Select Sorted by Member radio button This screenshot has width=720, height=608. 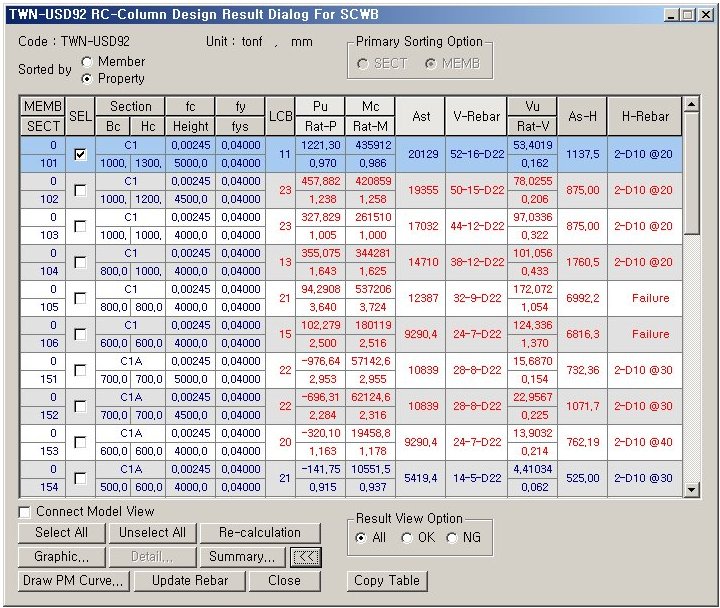click(88, 62)
